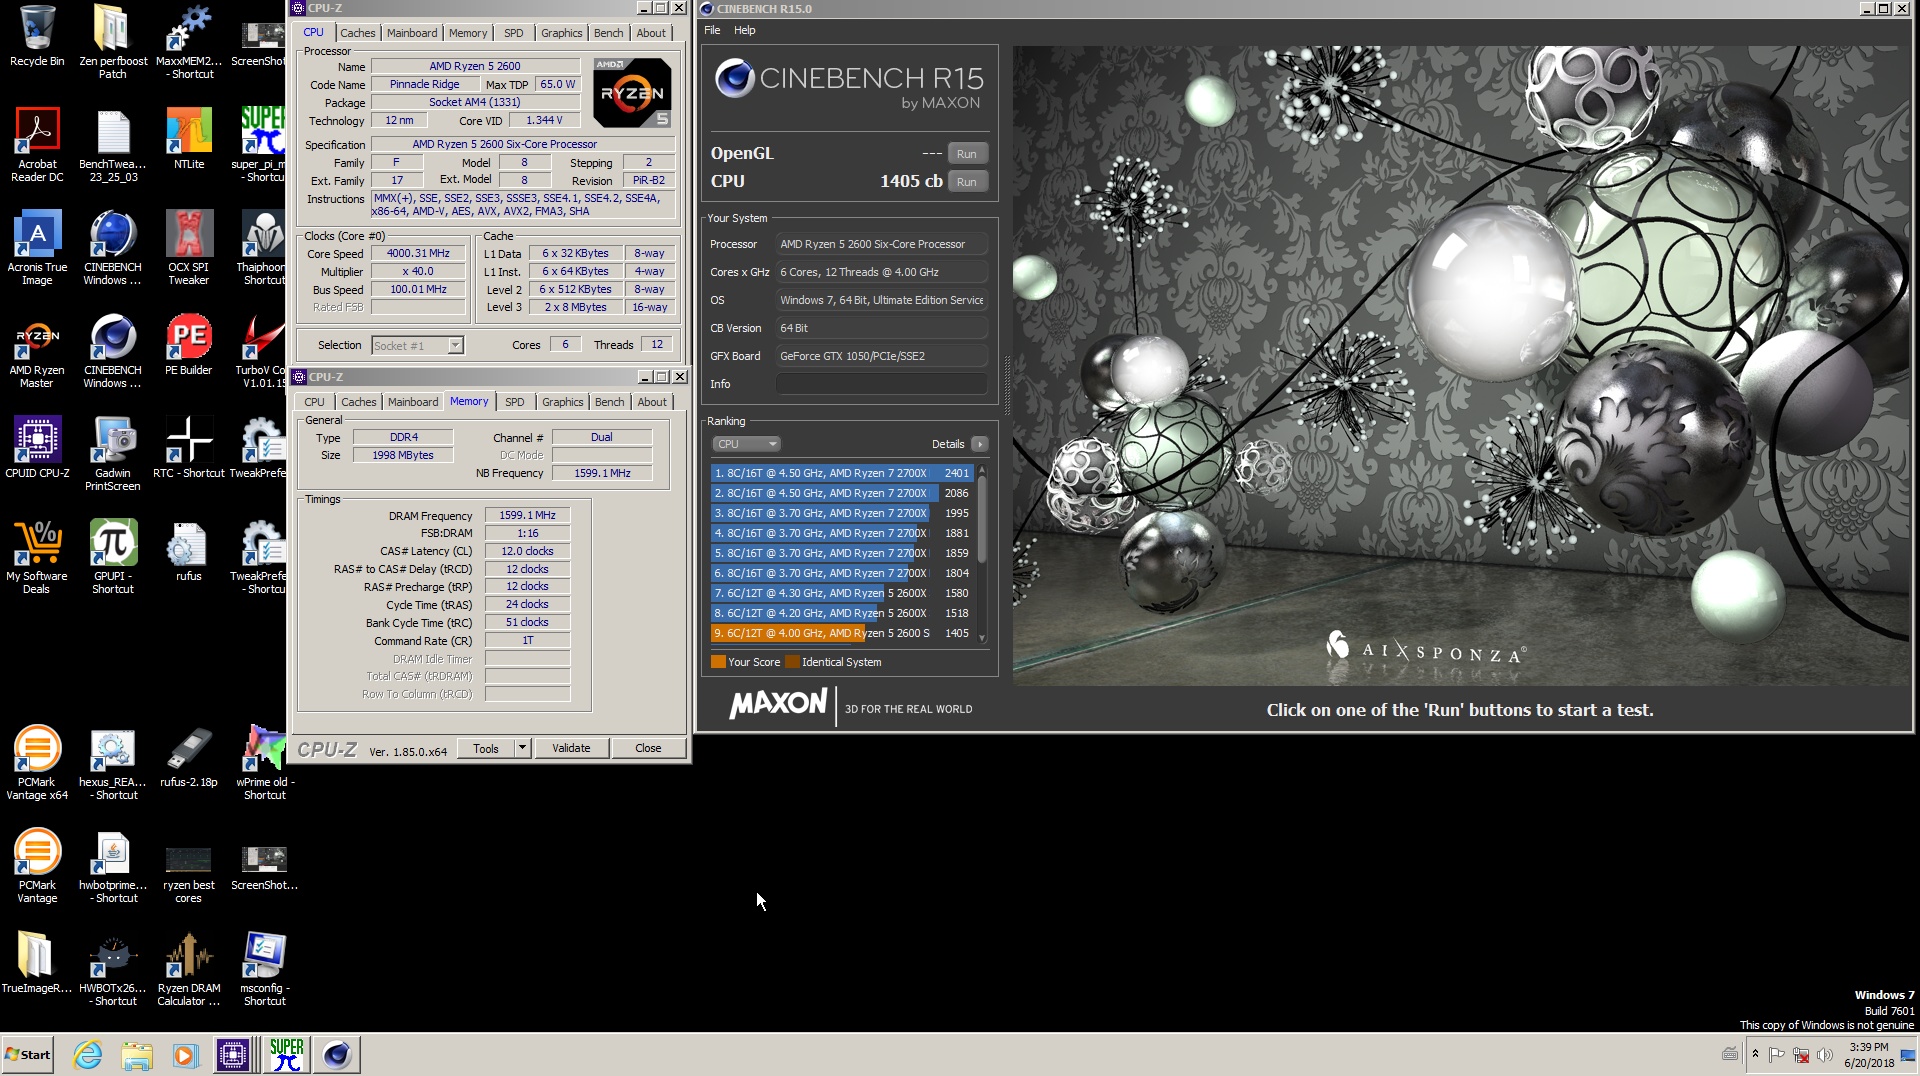The height and width of the screenshot is (1076, 1920).
Task: Open RTC shortcut icon
Action: point(189,447)
